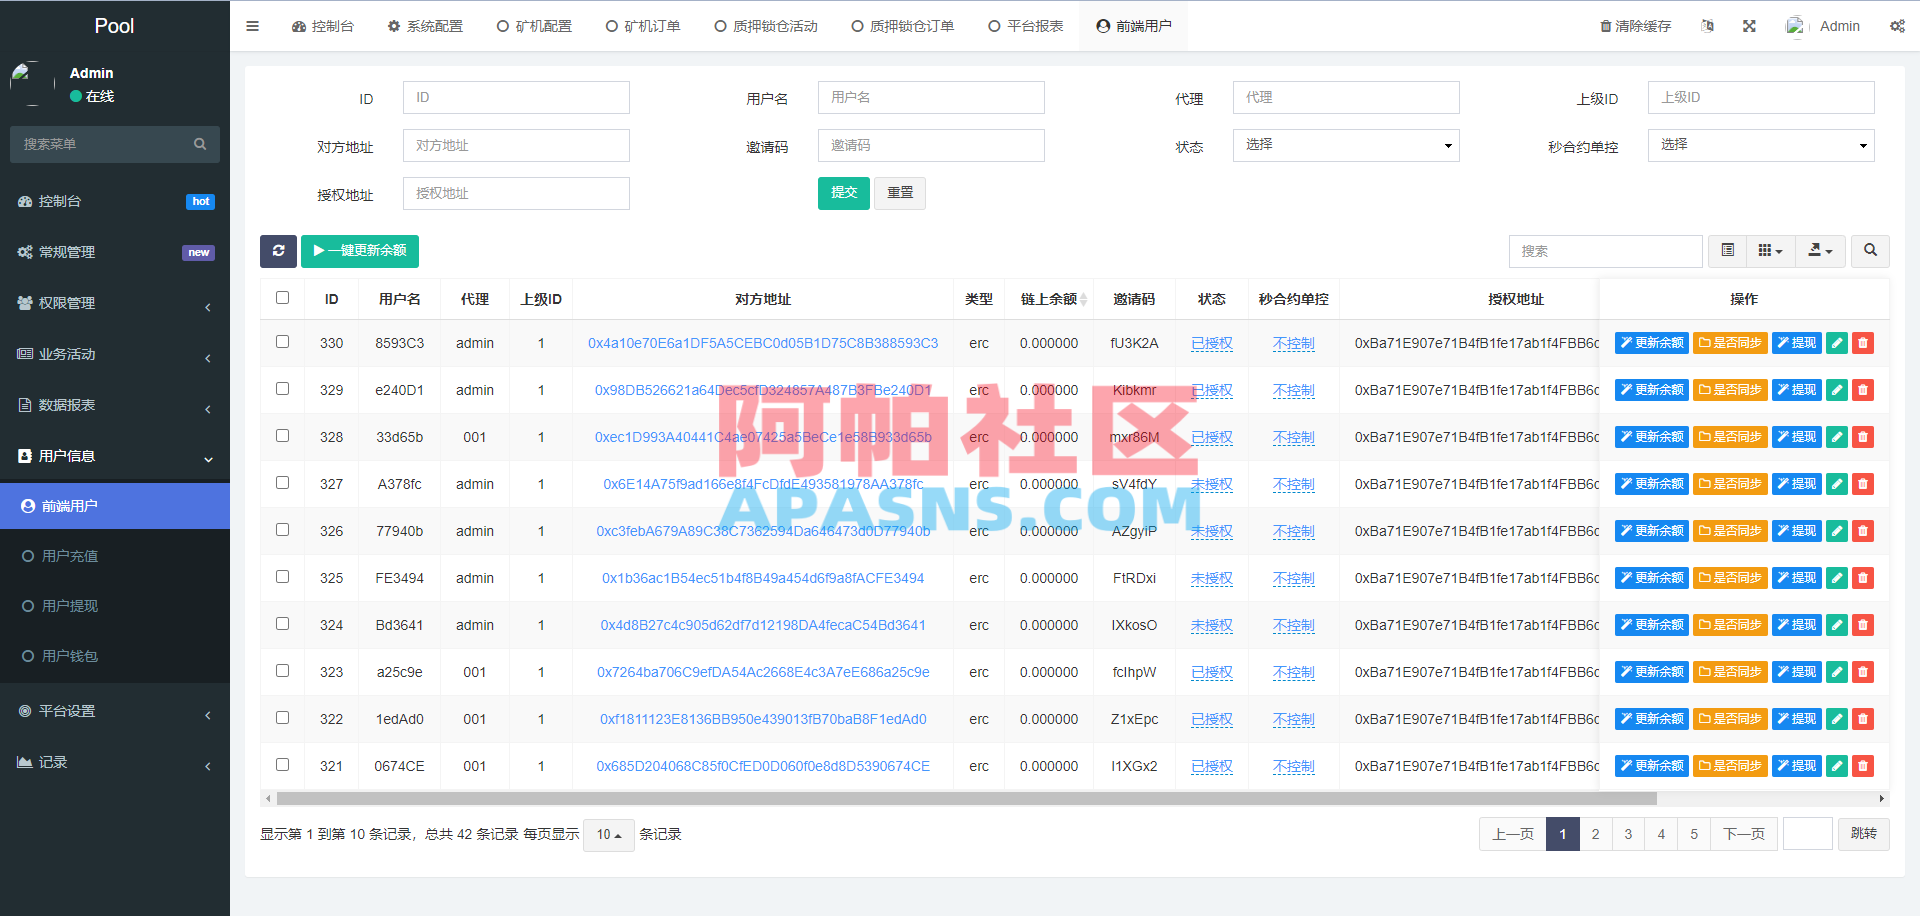1920x916 pixels.
Task: Click the fullscreen expand icon in top bar
Action: tap(1749, 25)
